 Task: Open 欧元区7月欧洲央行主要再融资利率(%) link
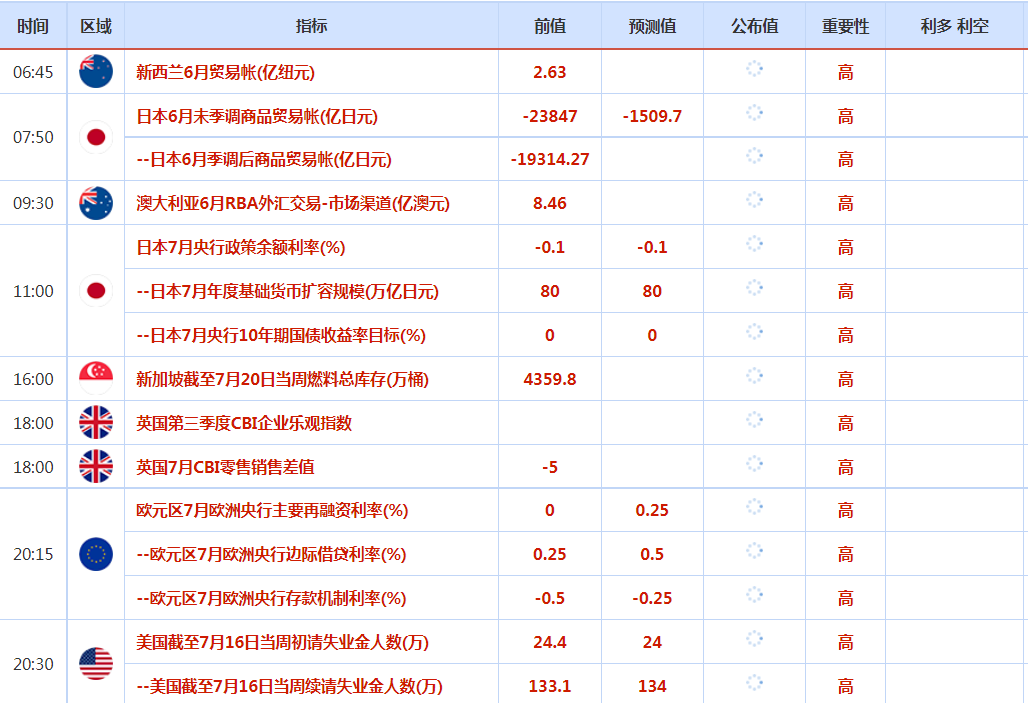(272, 510)
